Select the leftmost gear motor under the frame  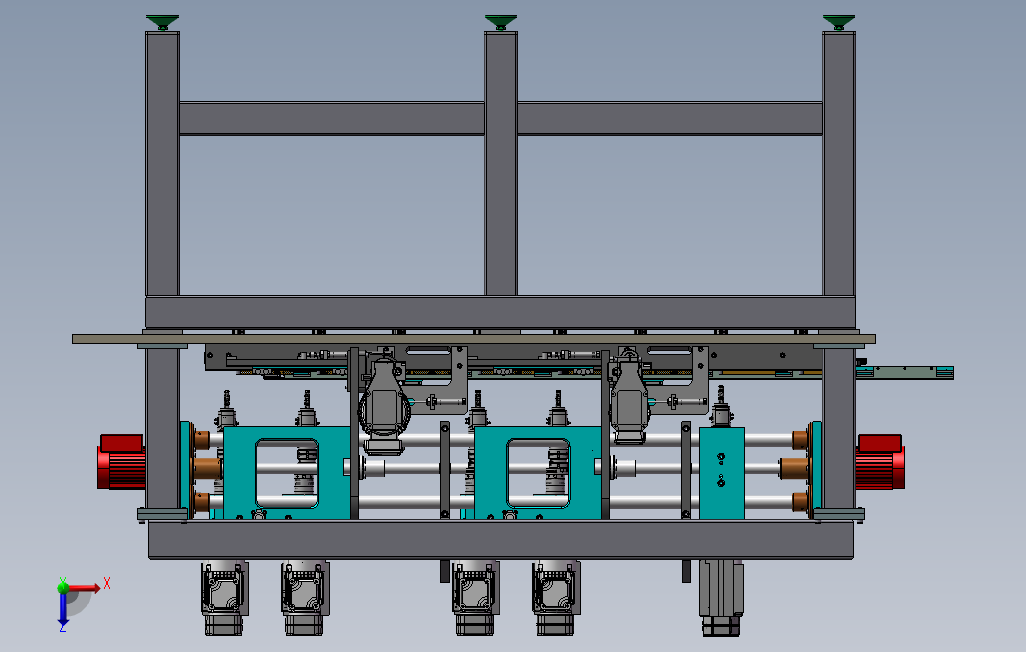click(x=224, y=598)
